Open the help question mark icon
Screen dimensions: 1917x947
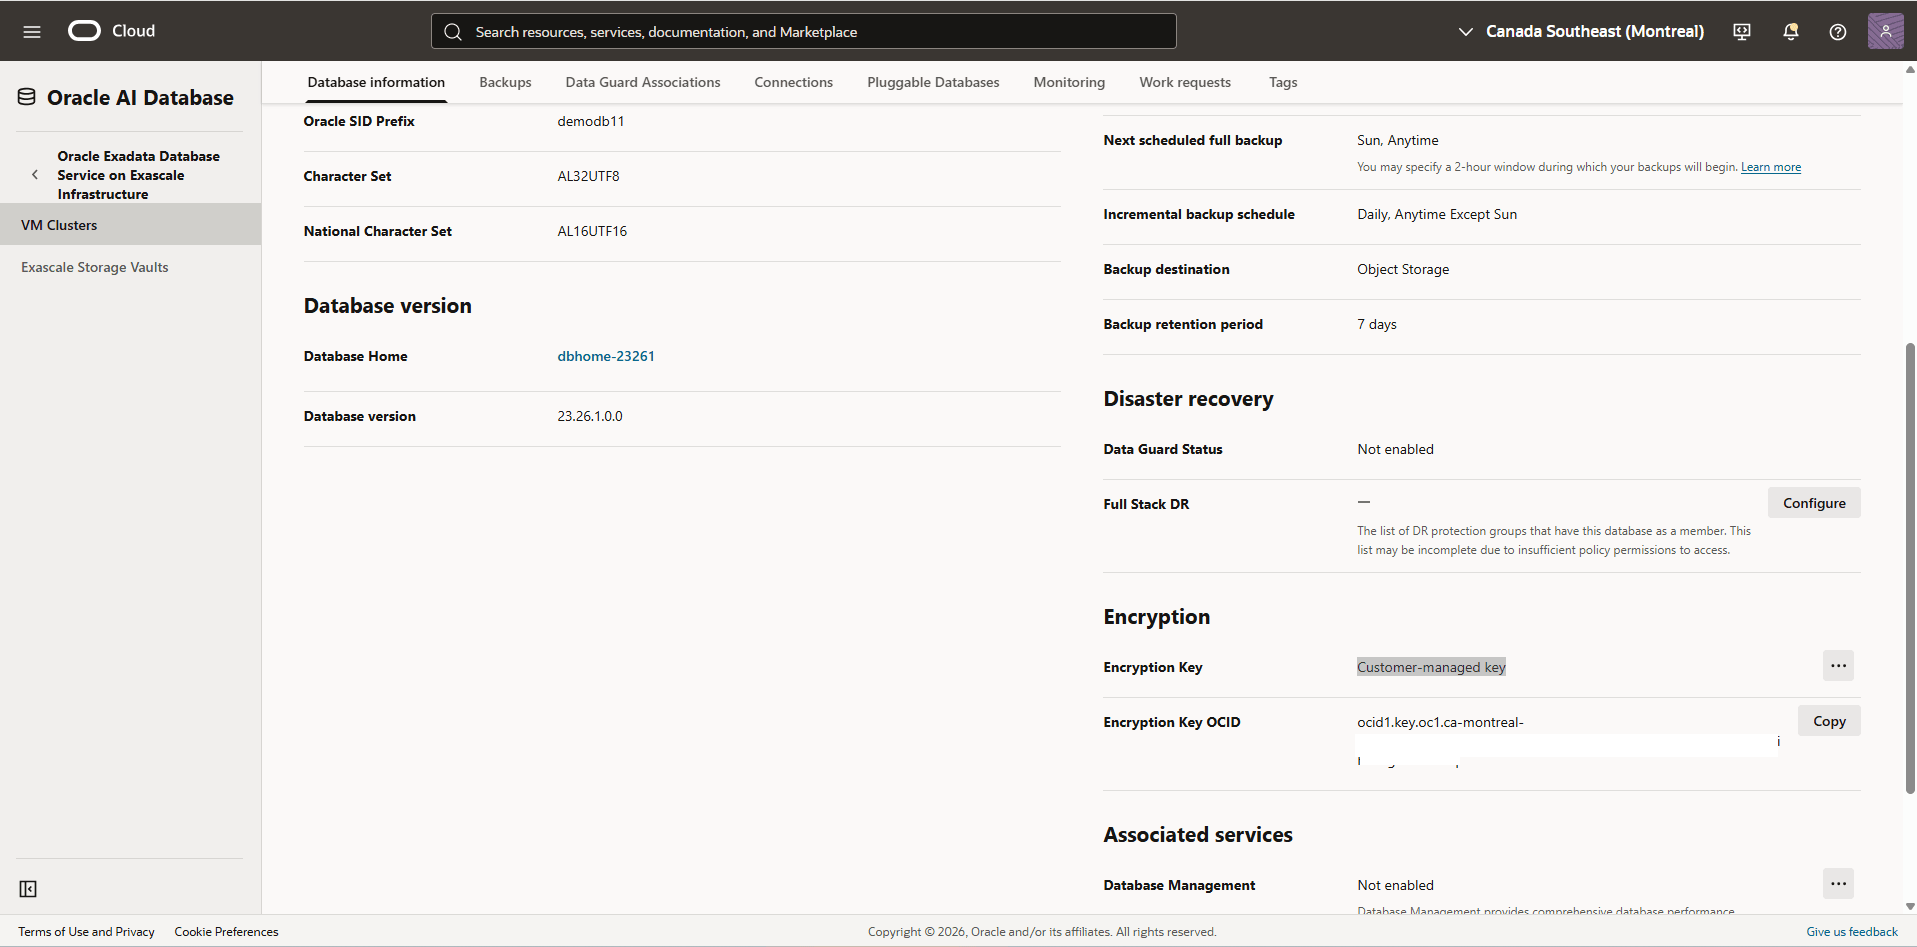pyautogui.click(x=1838, y=32)
